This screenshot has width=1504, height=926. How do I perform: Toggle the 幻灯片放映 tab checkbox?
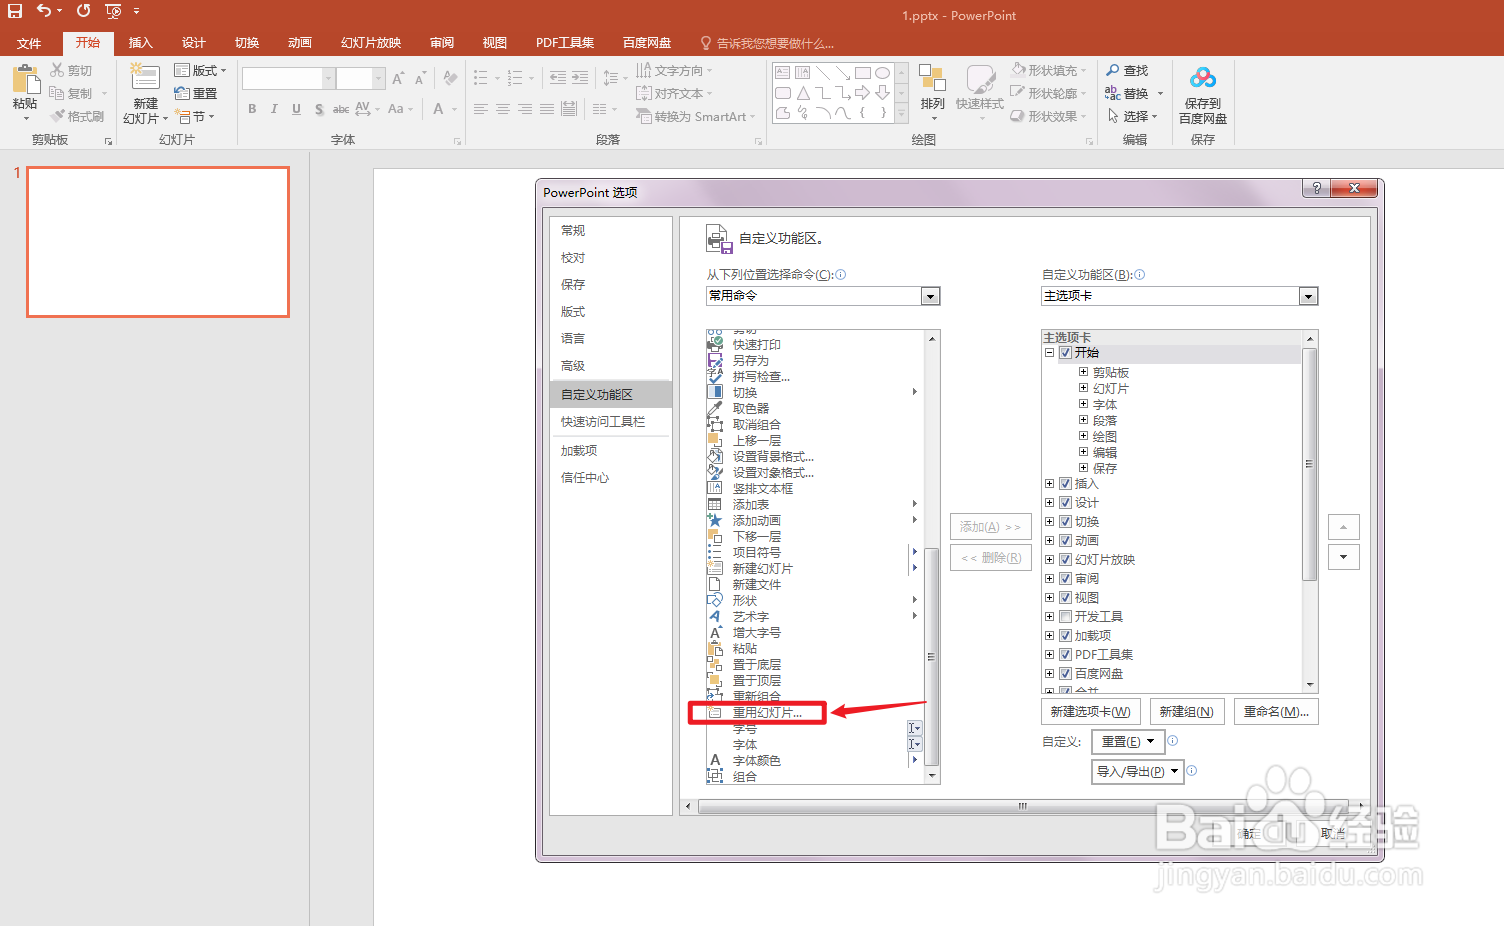[1066, 560]
